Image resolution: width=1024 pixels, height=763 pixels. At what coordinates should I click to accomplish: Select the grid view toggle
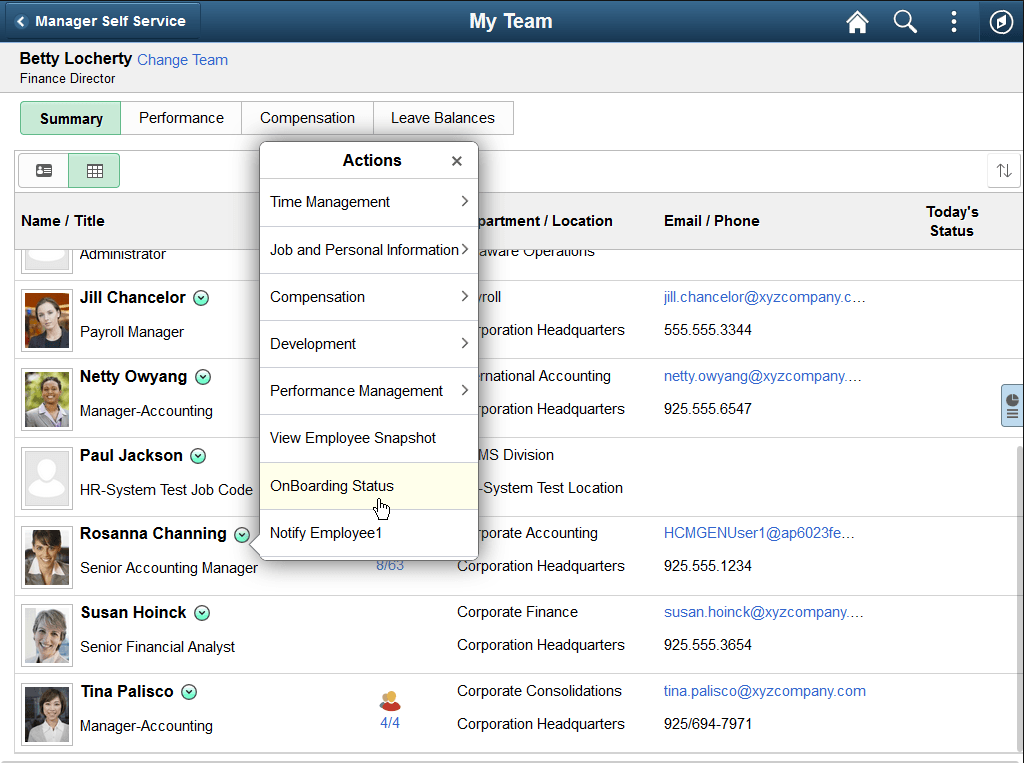tap(93, 170)
